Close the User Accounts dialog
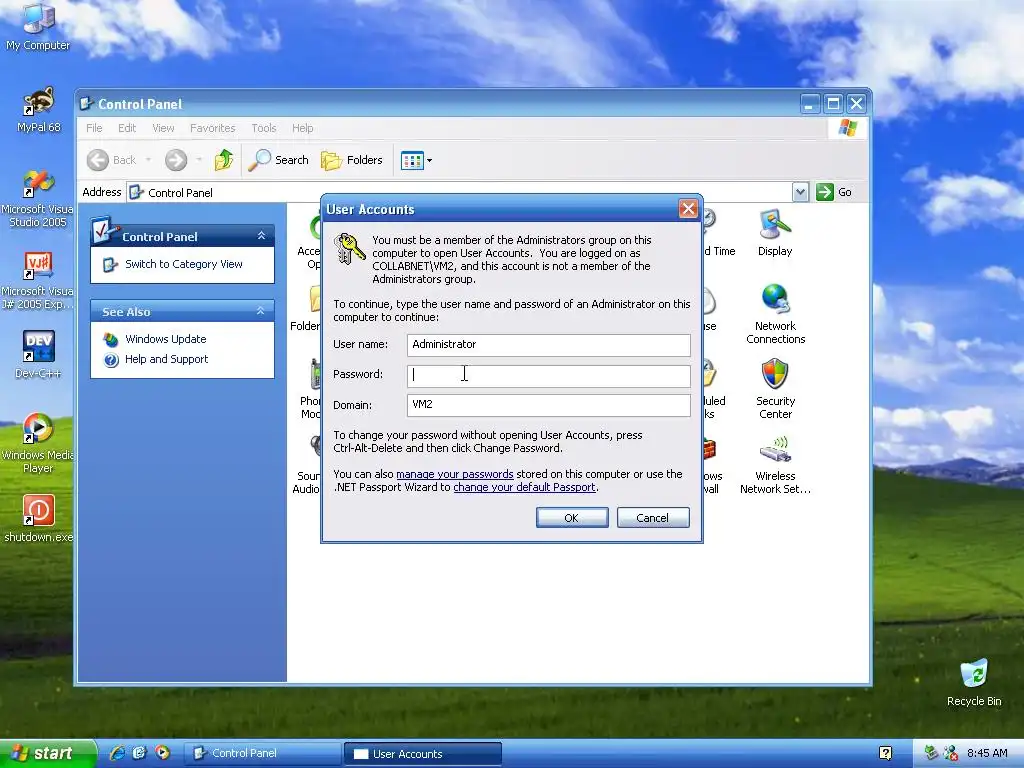Viewport: 1024px width, 768px height. [688, 209]
